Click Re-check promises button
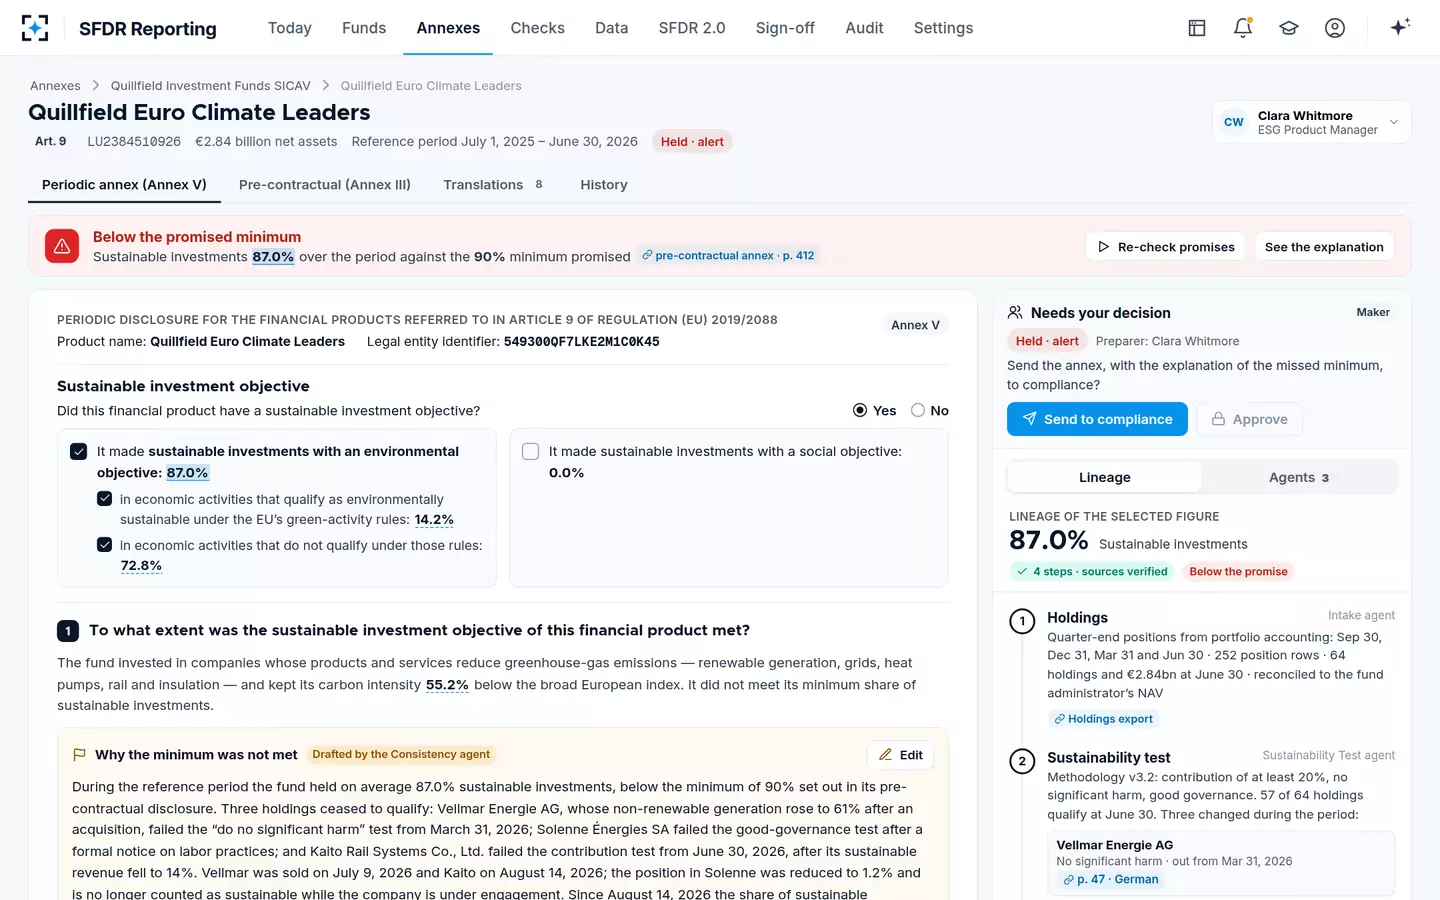The image size is (1440, 900). click(1166, 247)
